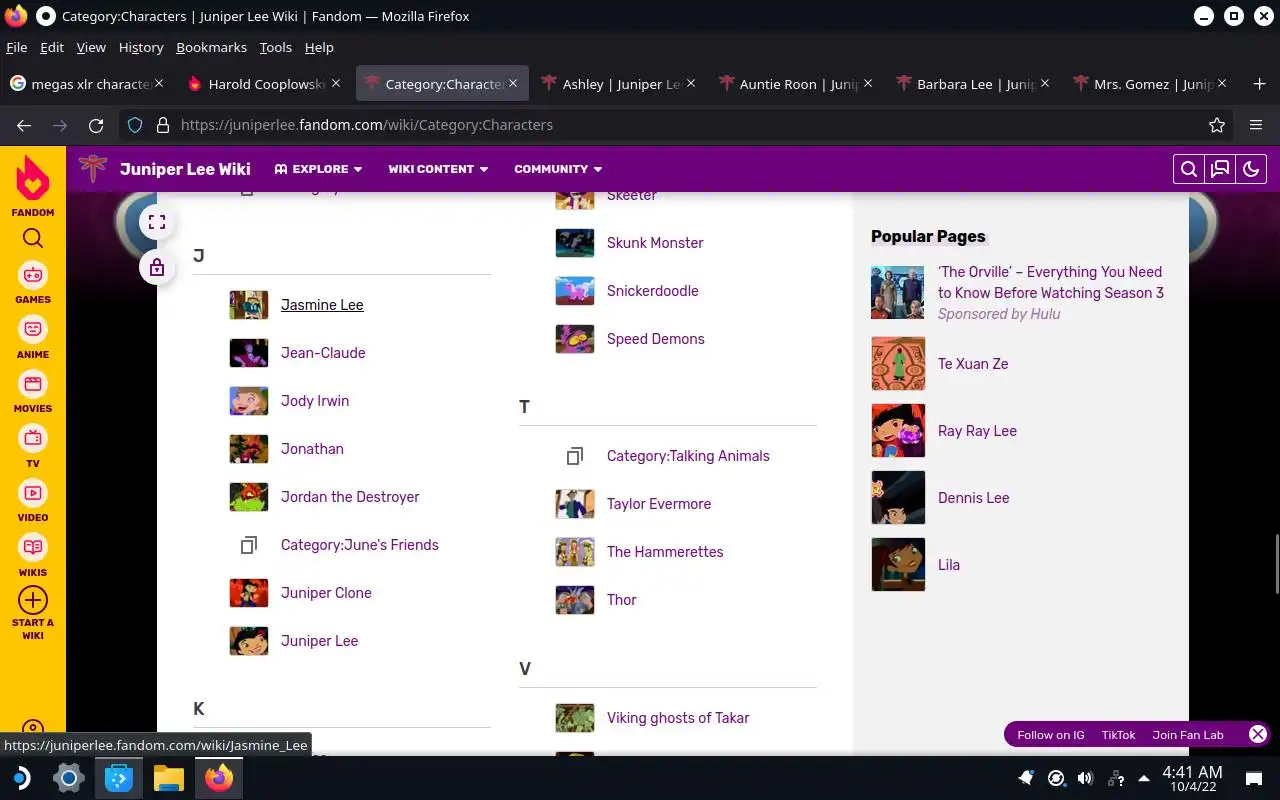The image size is (1280, 800).
Task: Open the Jasmine Lee character page
Action: [x=322, y=305]
